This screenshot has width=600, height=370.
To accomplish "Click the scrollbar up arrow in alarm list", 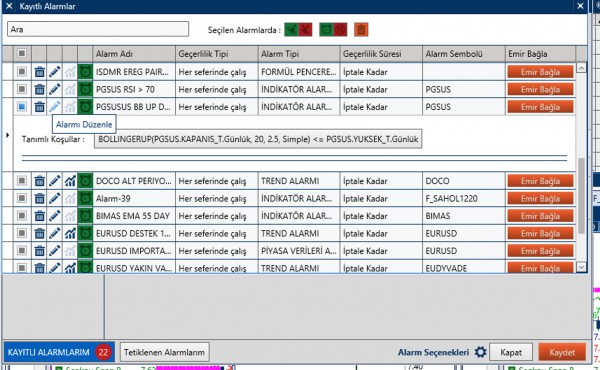I will 581,68.
